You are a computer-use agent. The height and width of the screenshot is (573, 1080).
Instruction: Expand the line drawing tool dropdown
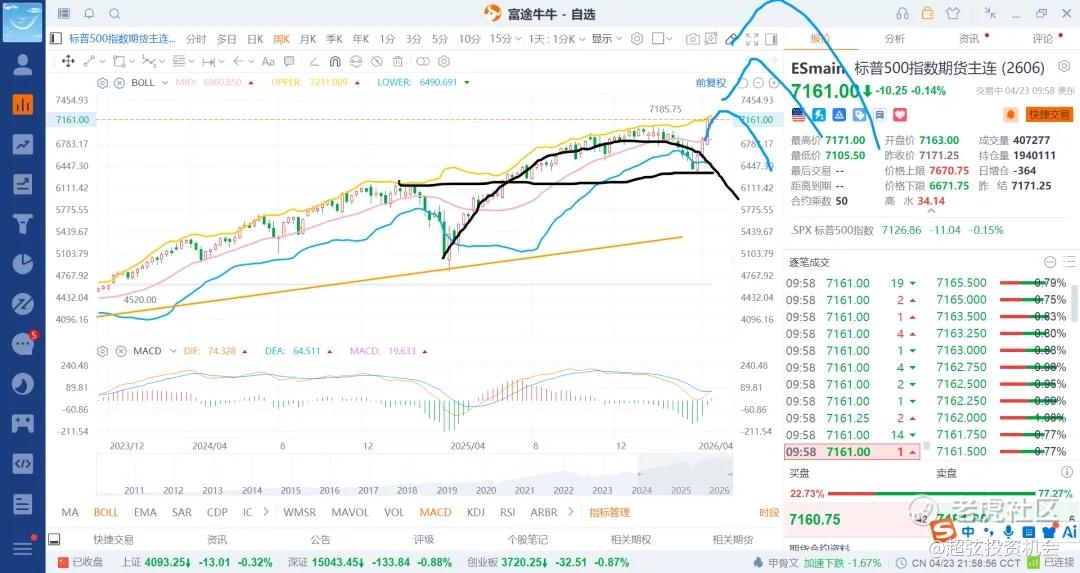(x=103, y=61)
